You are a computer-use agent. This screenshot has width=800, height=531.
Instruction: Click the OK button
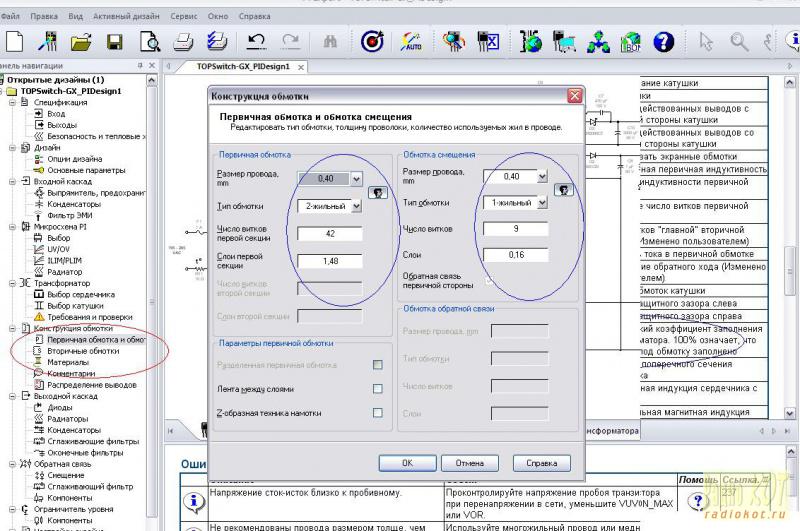(x=407, y=463)
